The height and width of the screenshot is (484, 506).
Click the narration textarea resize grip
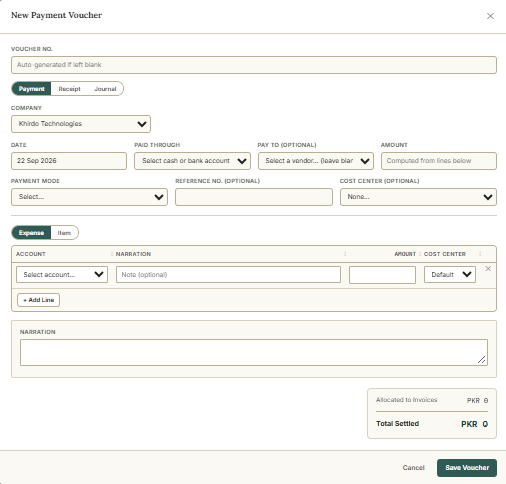click(x=481, y=360)
